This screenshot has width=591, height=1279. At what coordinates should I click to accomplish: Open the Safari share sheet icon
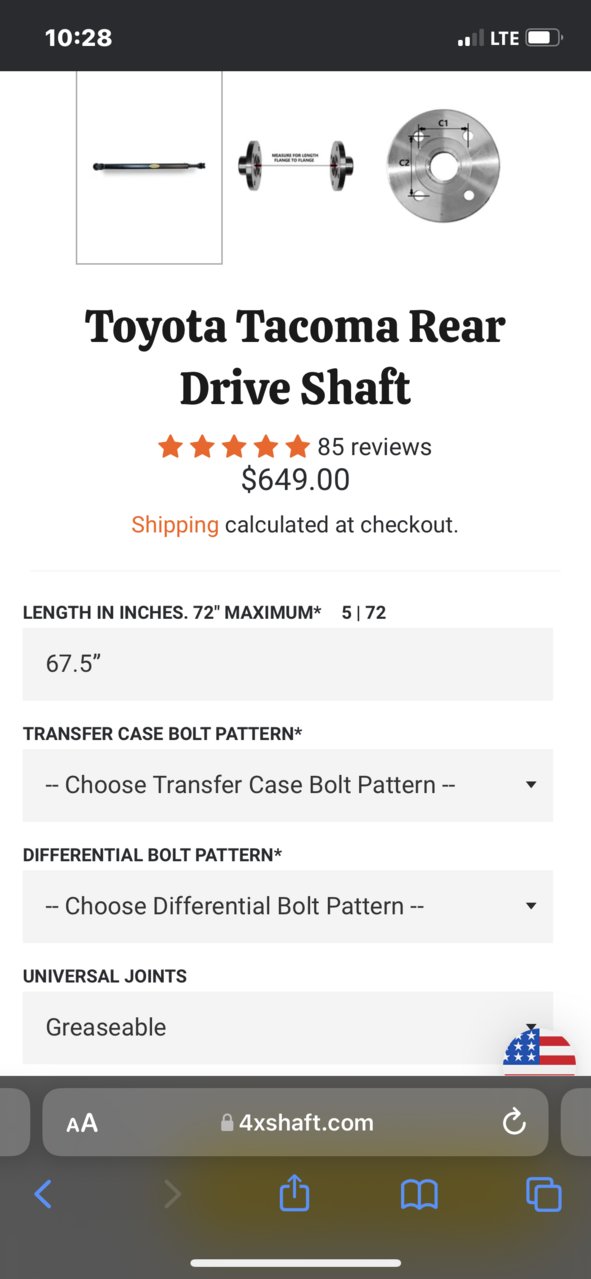[294, 1192]
